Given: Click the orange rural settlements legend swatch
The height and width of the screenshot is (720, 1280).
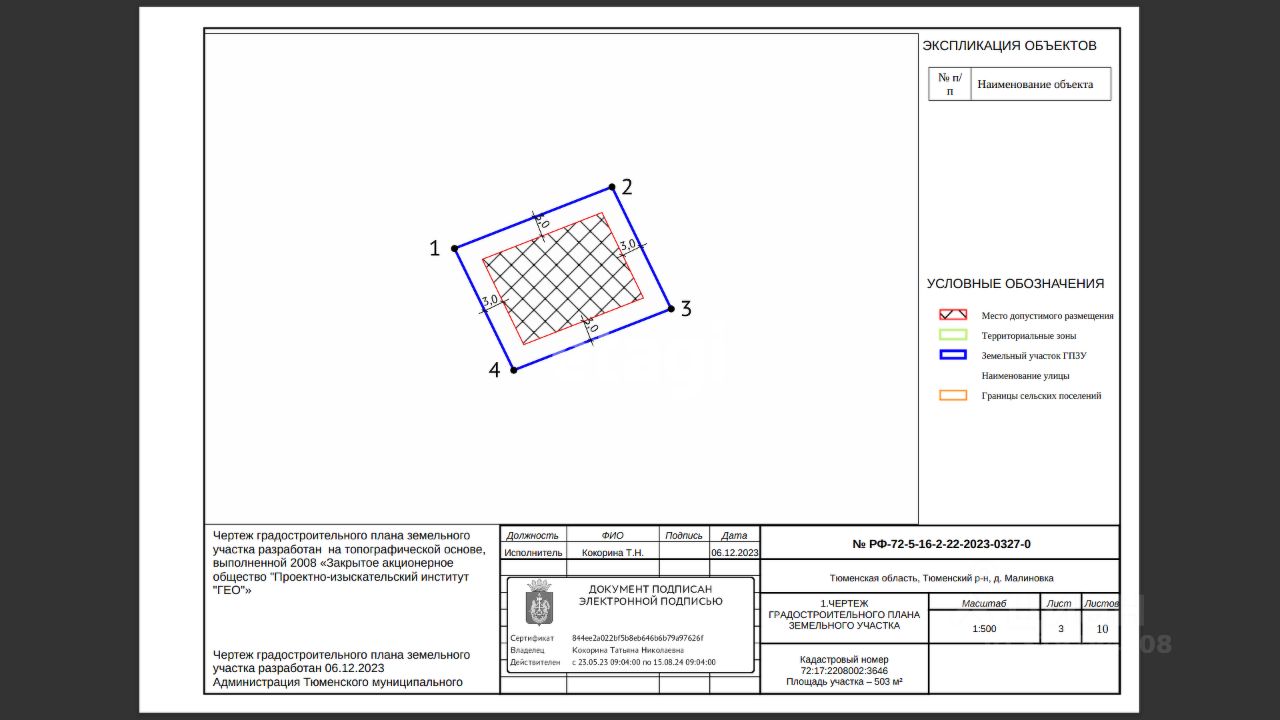Looking at the screenshot, I should point(953,395).
